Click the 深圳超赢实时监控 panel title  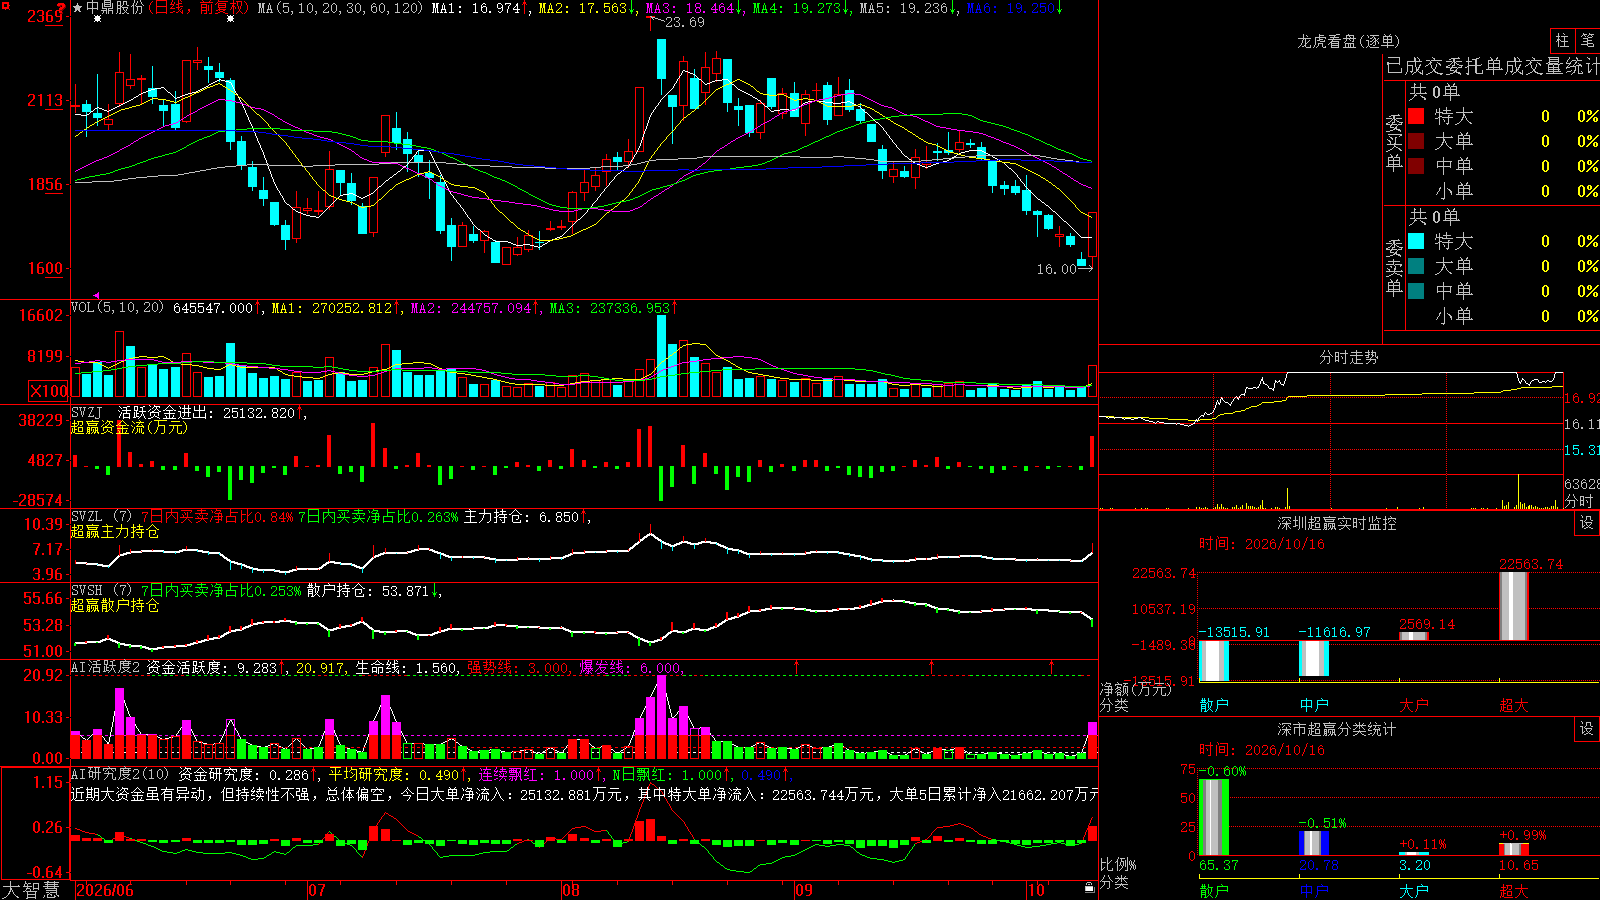coord(1337,523)
